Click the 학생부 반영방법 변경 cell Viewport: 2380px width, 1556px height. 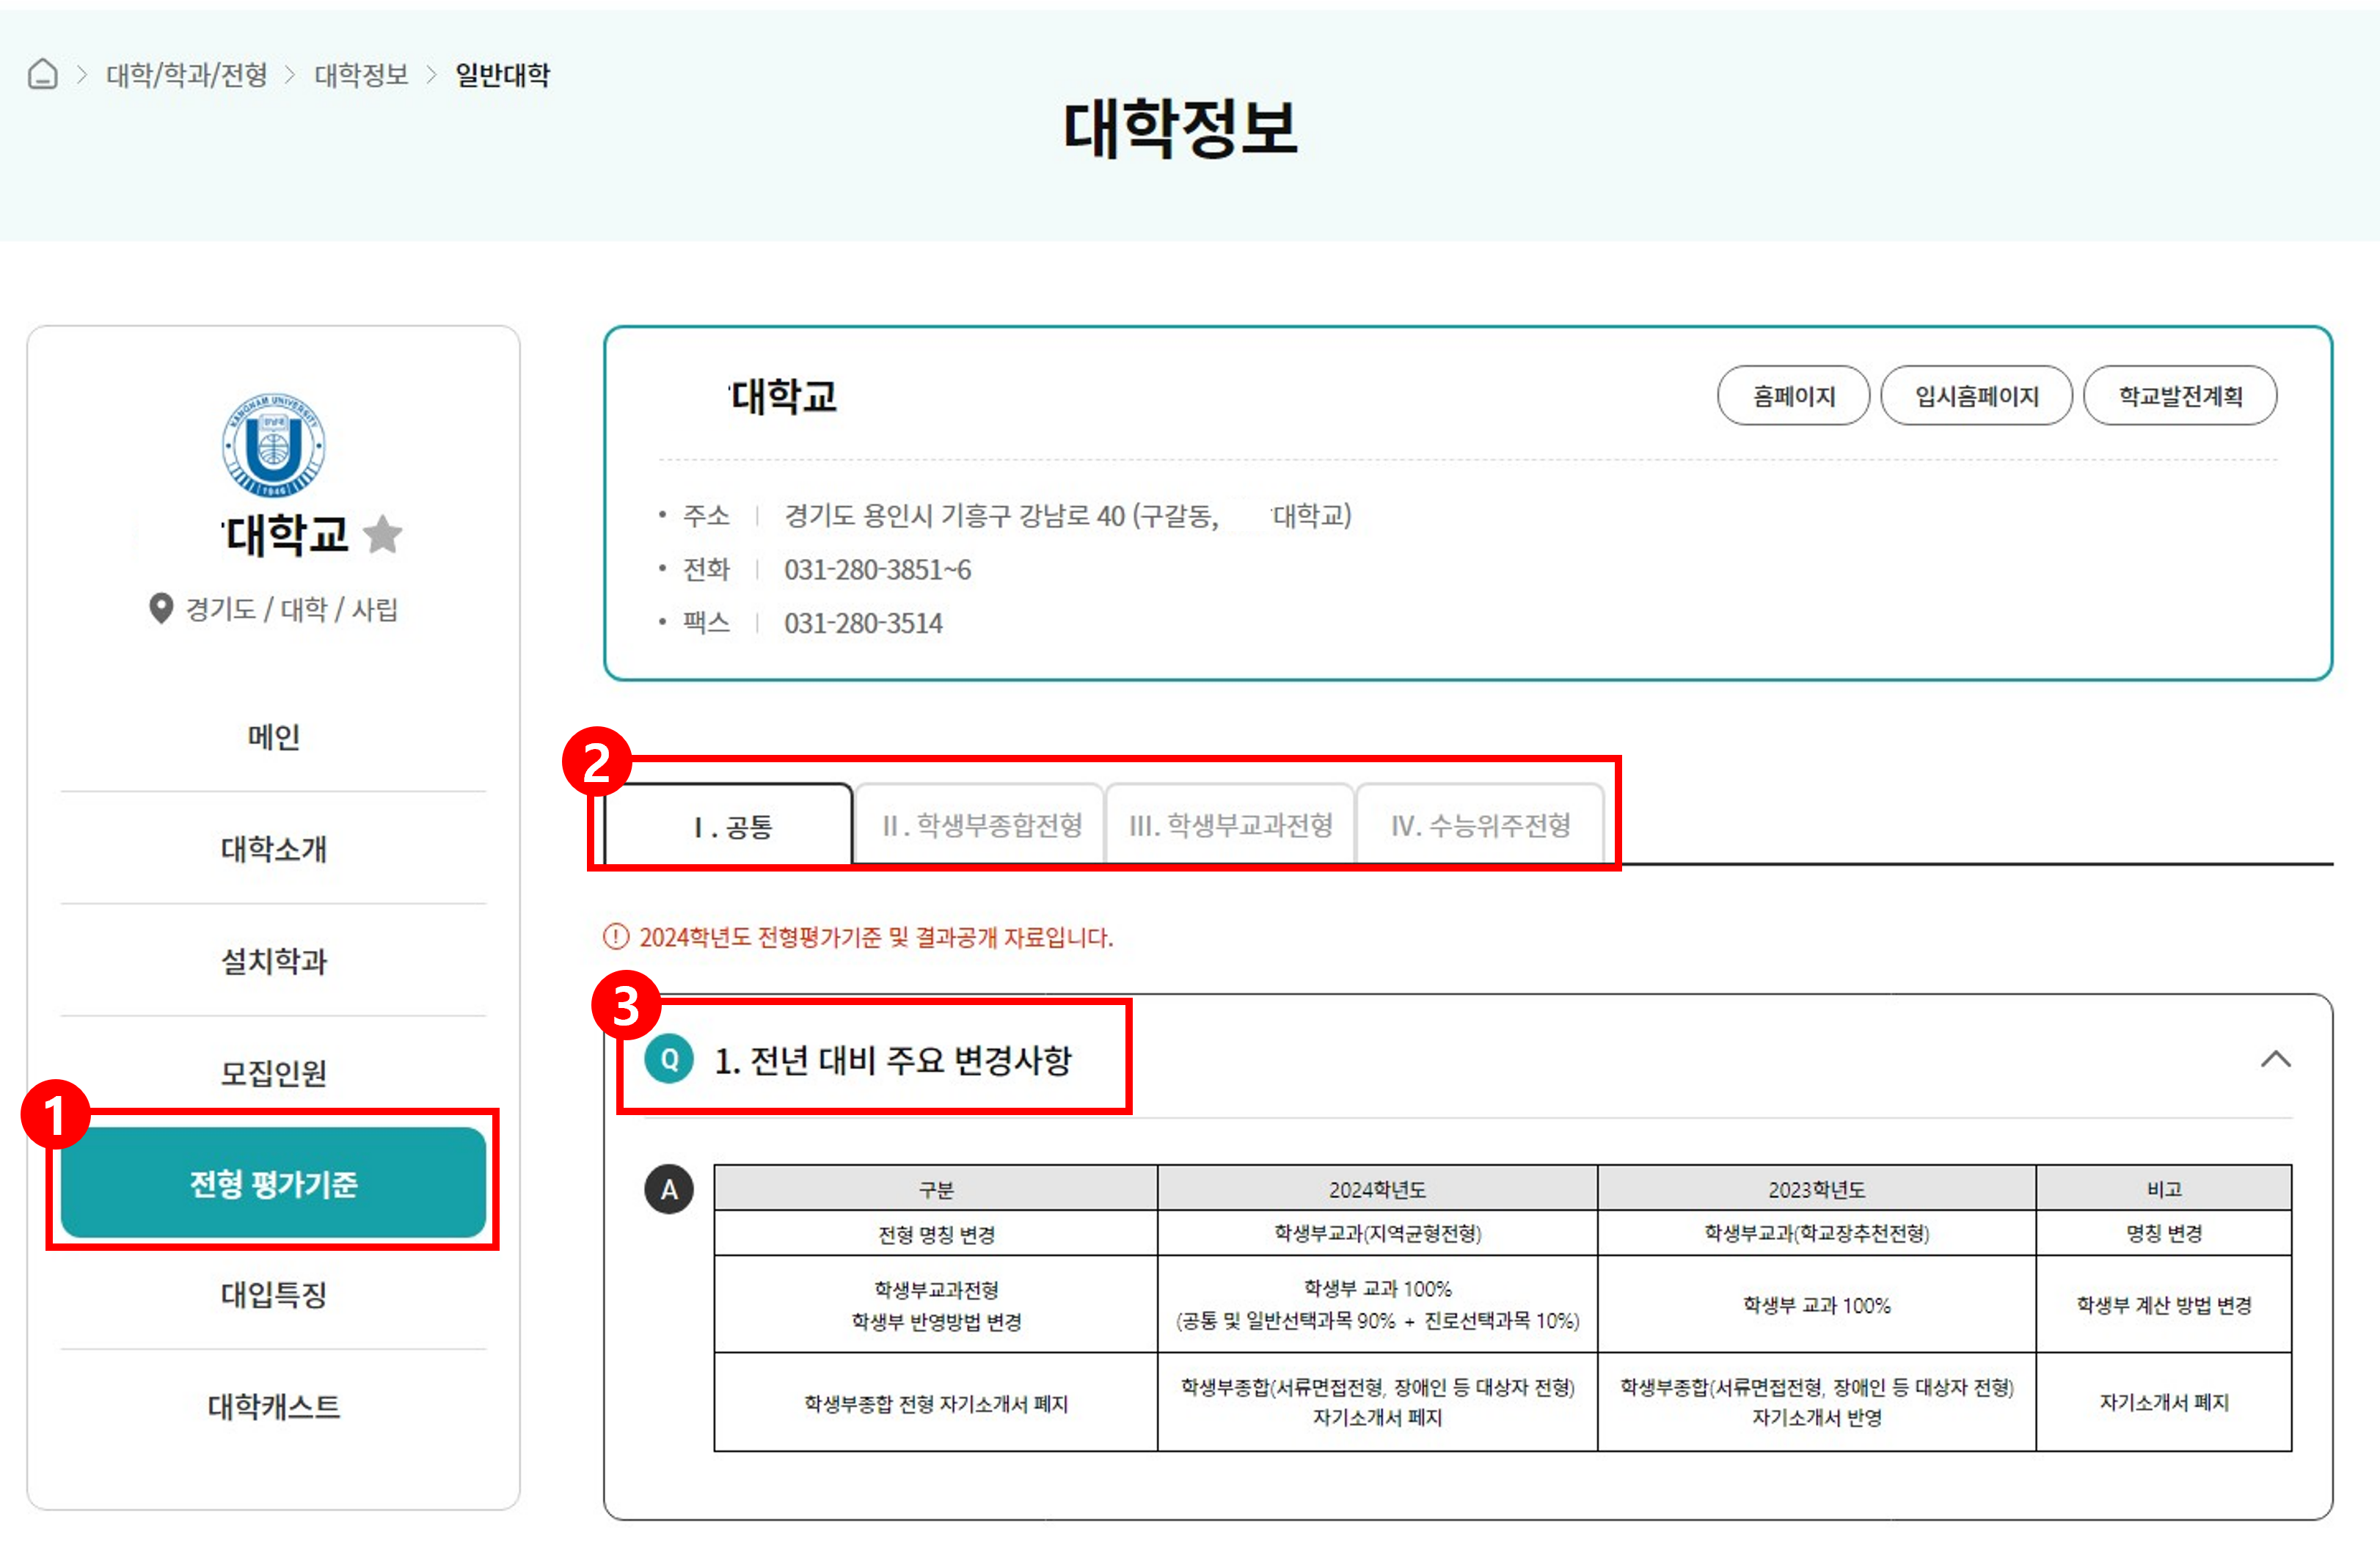936,1305
